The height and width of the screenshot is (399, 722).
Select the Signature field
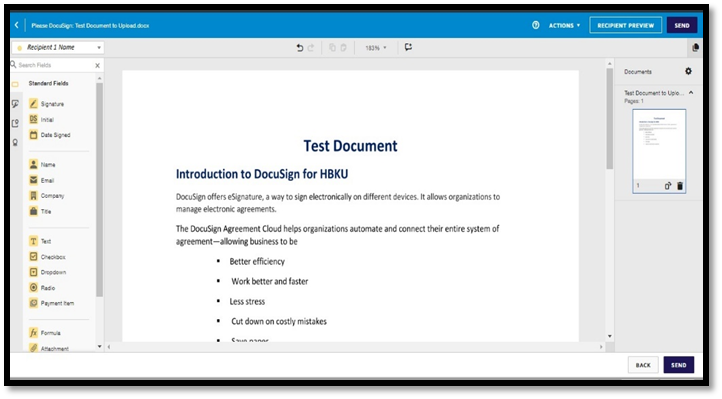(x=47, y=104)
